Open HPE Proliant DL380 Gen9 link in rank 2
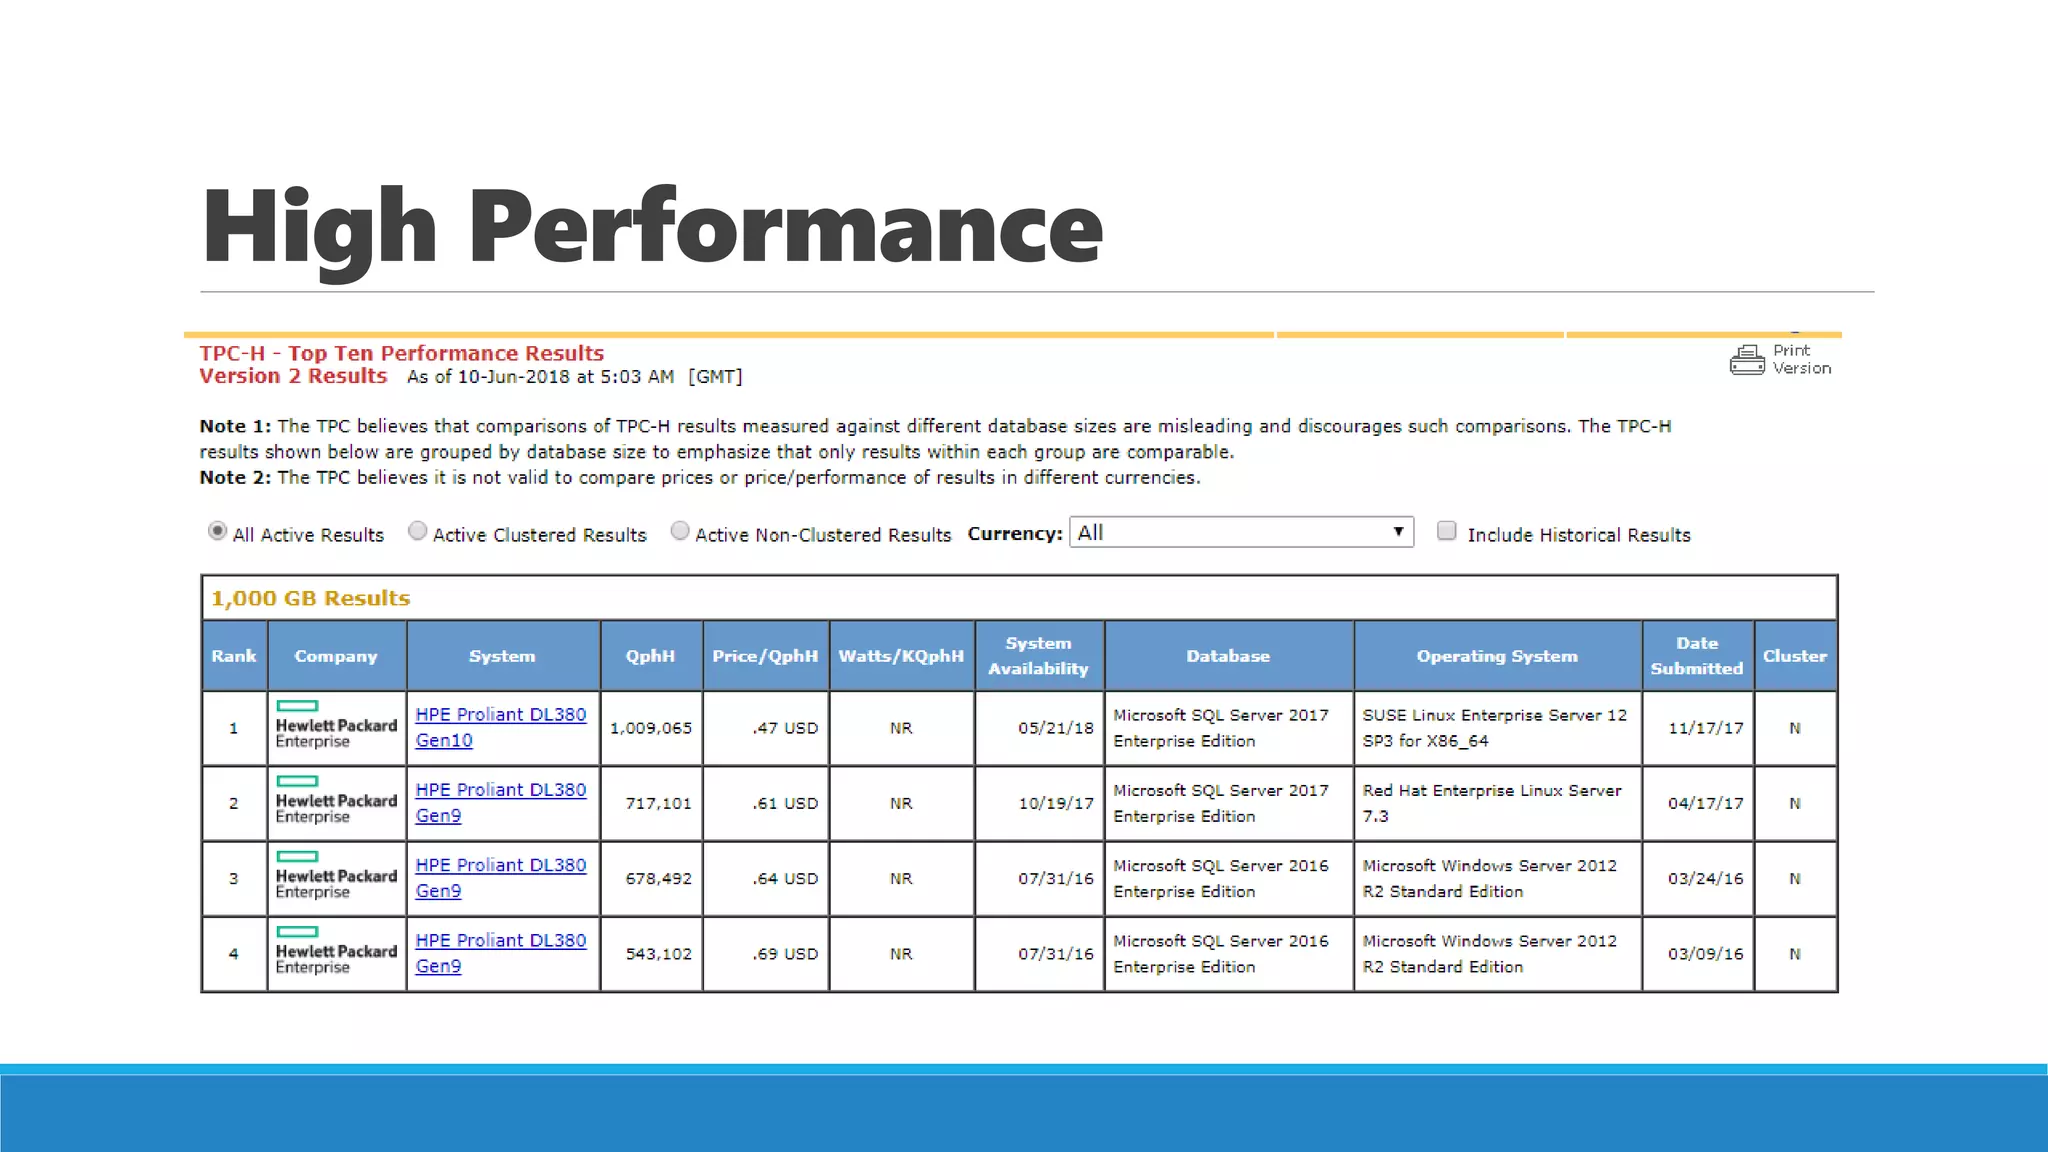This screenshot has height=1152, width=2048. pyautogui.click(x=500, y=802)
